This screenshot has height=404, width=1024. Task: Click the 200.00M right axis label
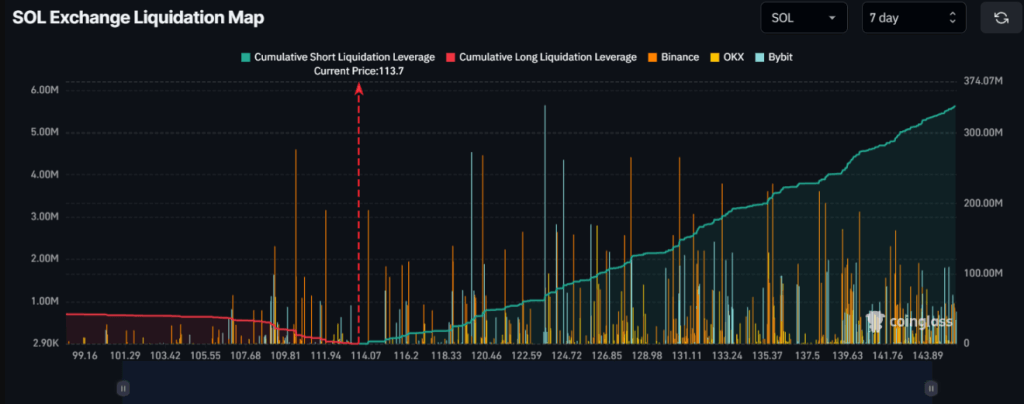(x=983, y=204)
